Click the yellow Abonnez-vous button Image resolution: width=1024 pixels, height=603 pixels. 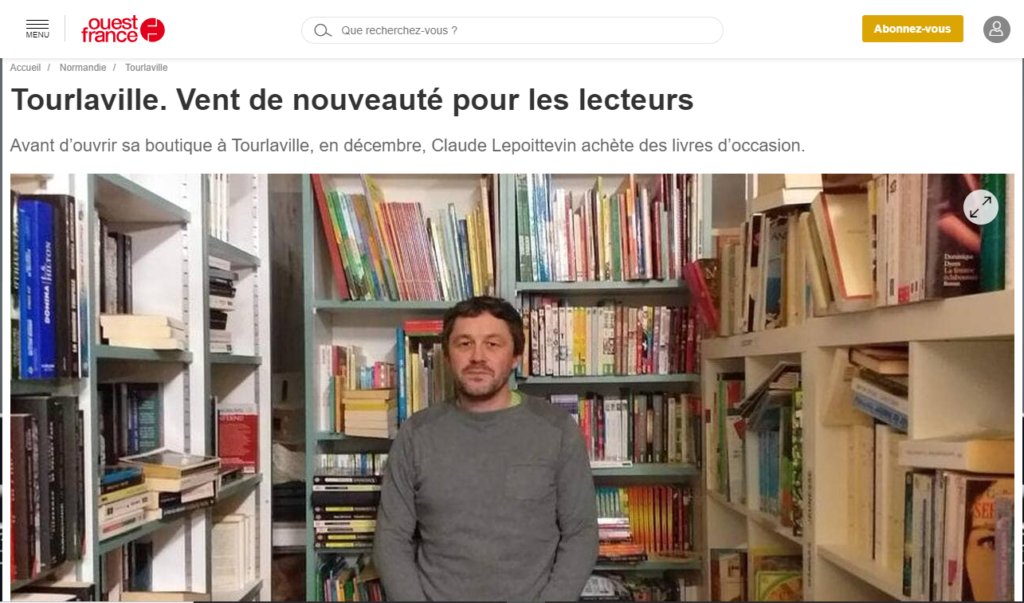coord(912,29)
